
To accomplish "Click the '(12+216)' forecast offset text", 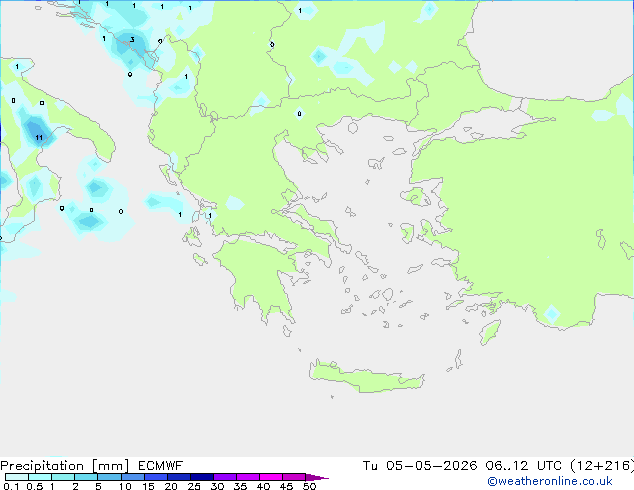I will tap(602, 466).
